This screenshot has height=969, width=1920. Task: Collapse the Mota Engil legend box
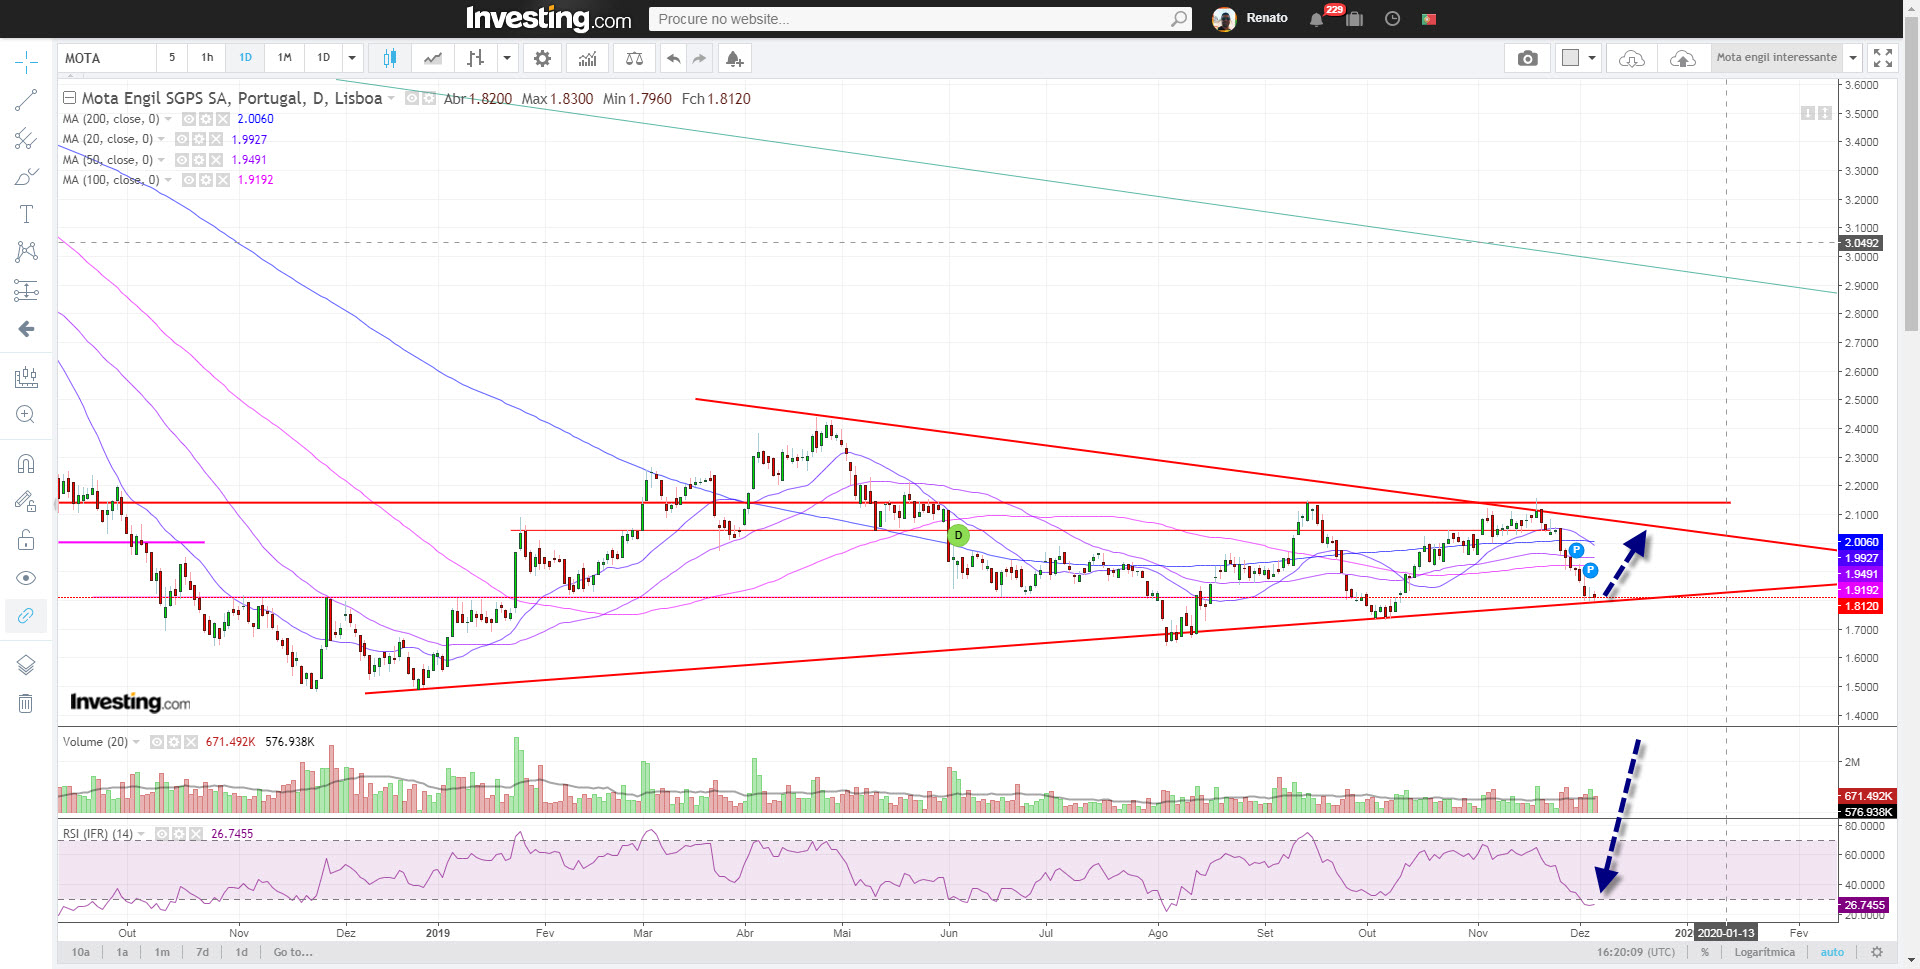point(70,98)
